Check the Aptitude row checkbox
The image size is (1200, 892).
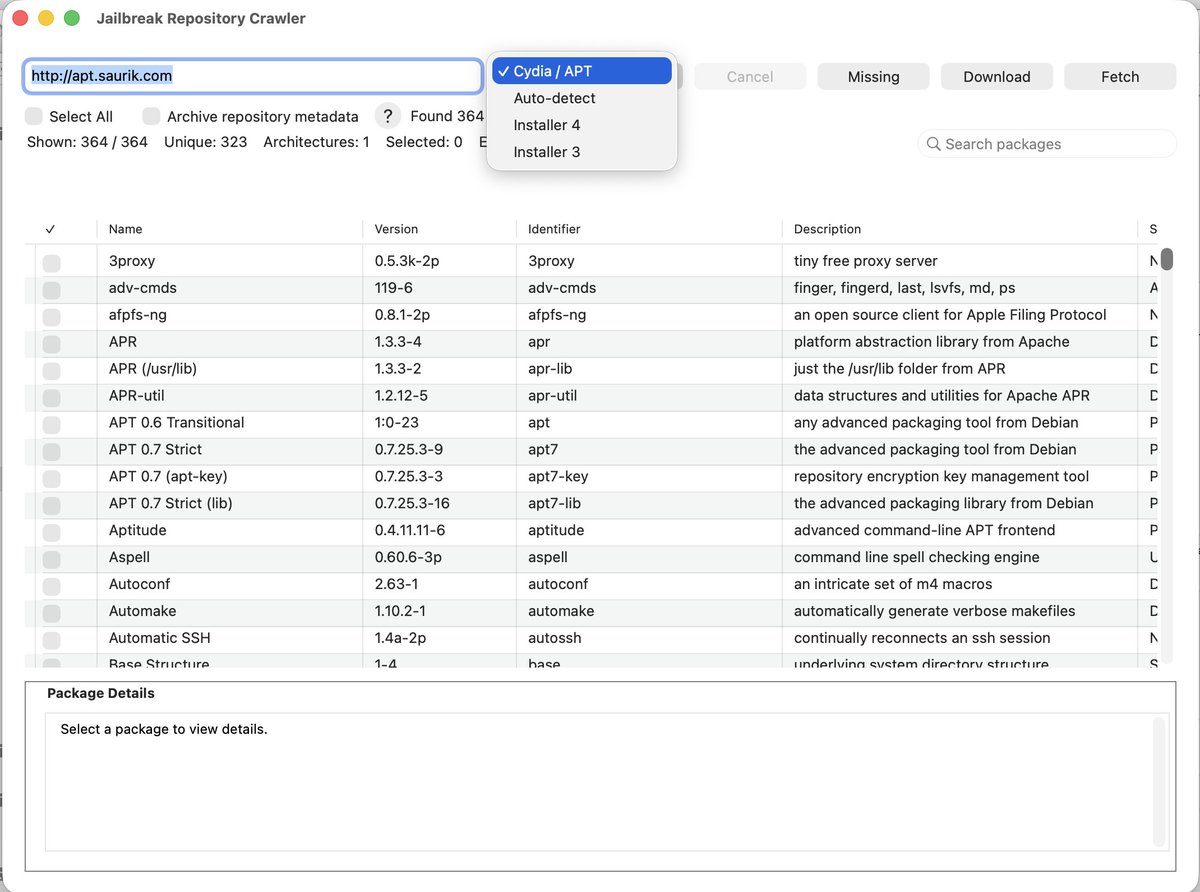coord(51,532)
